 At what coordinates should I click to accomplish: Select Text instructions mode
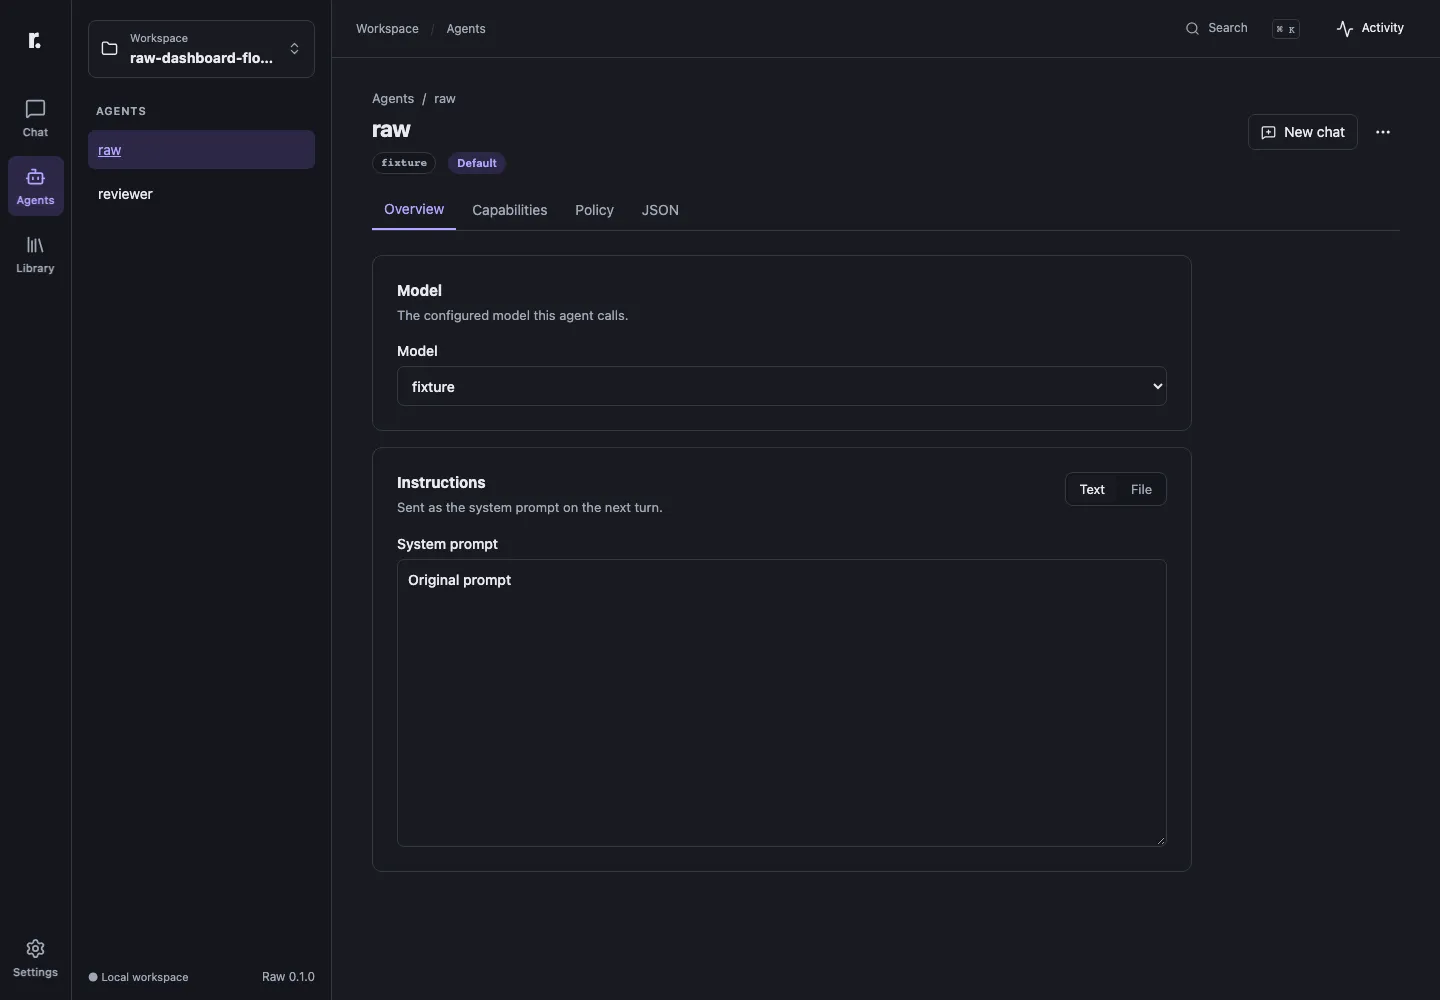(x=1092, y=489)
